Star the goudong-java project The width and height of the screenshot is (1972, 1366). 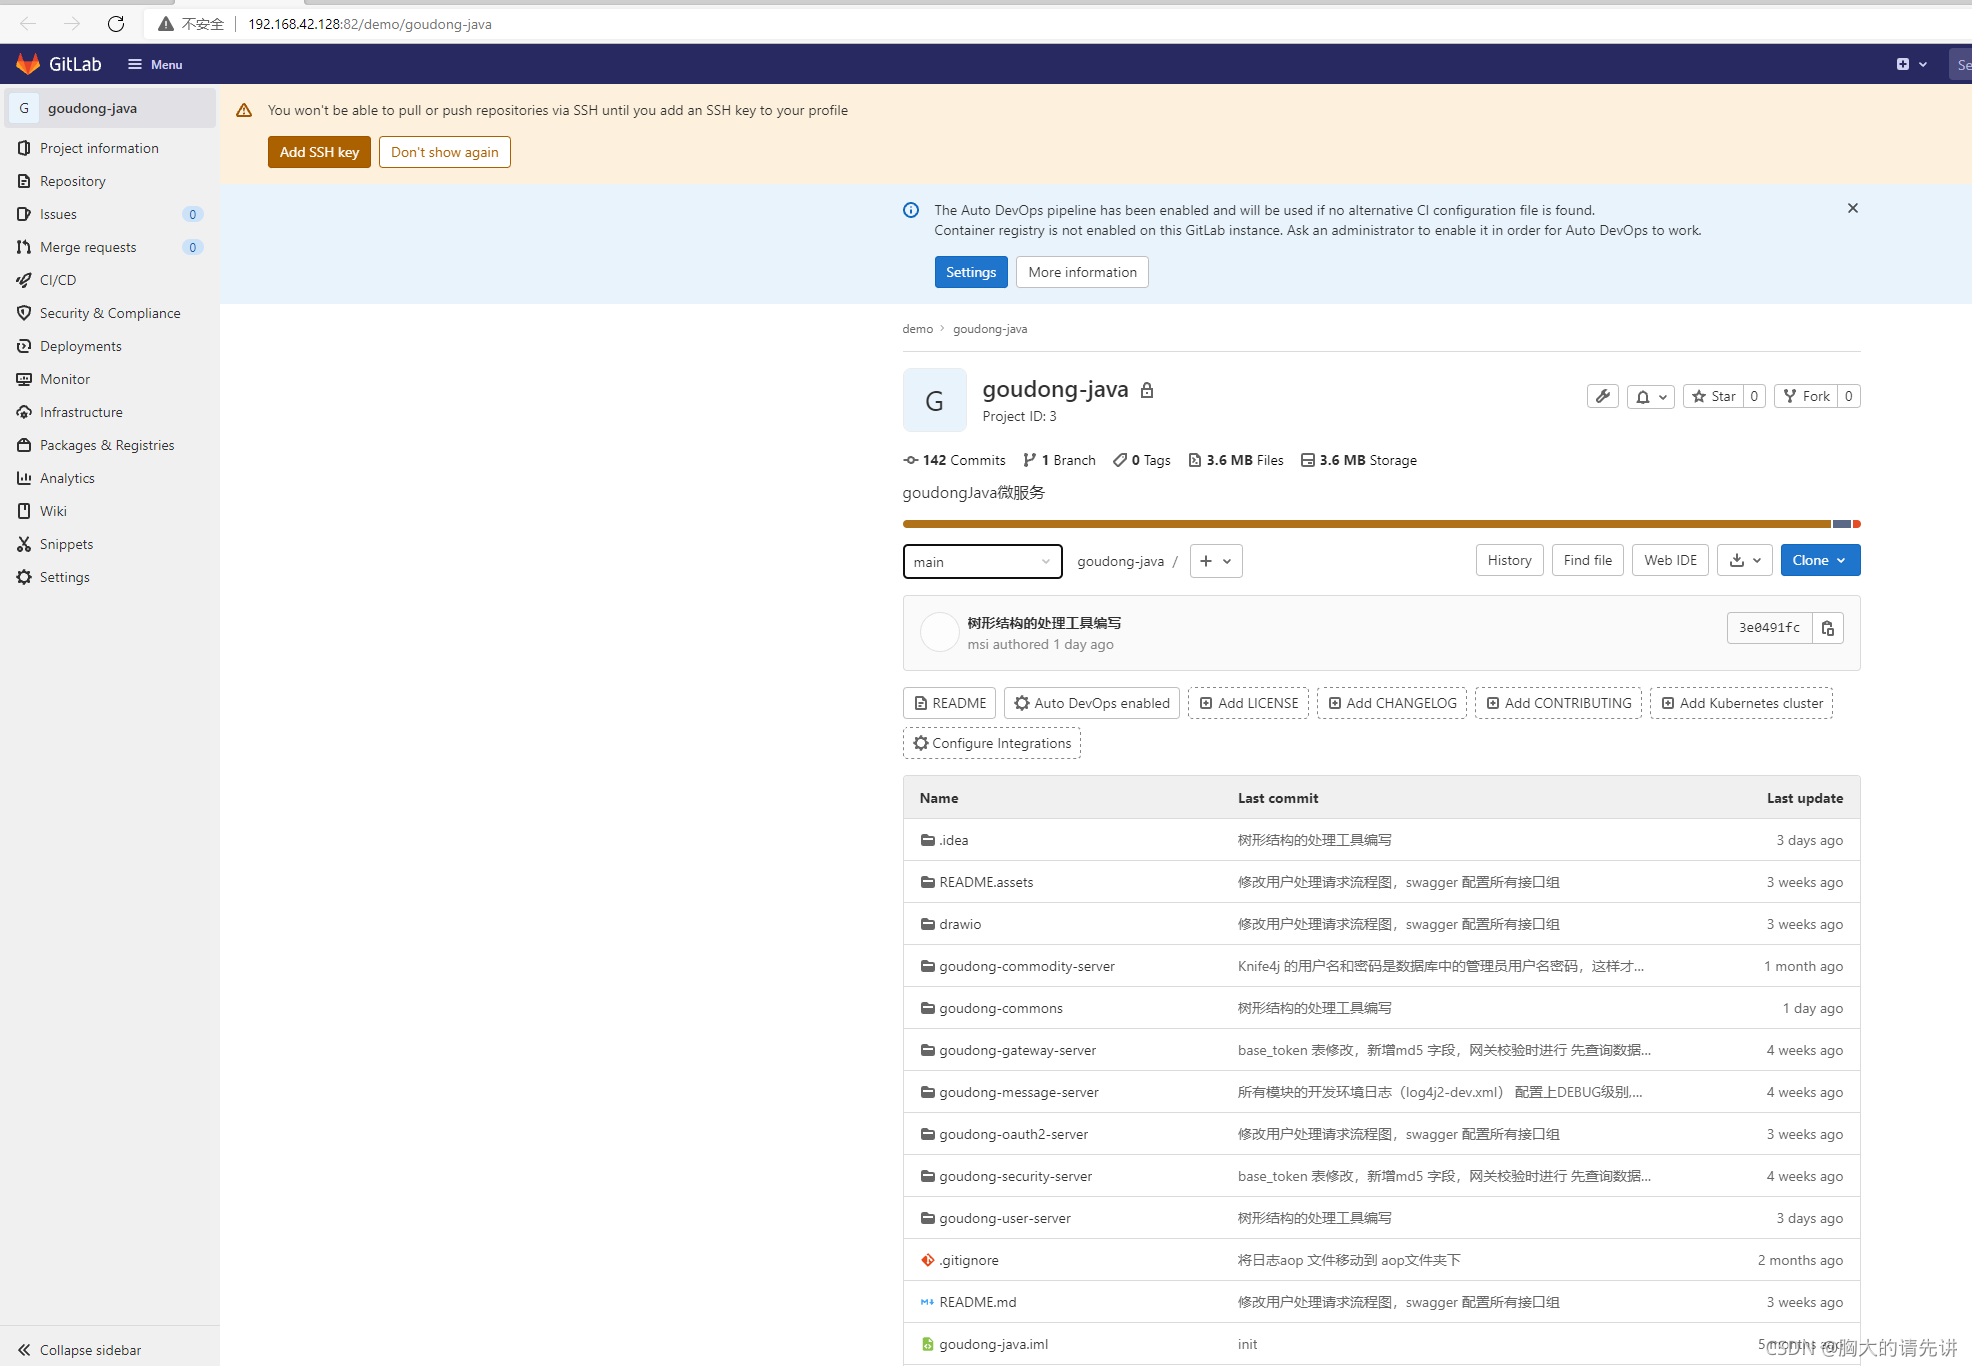[1714, 396]
